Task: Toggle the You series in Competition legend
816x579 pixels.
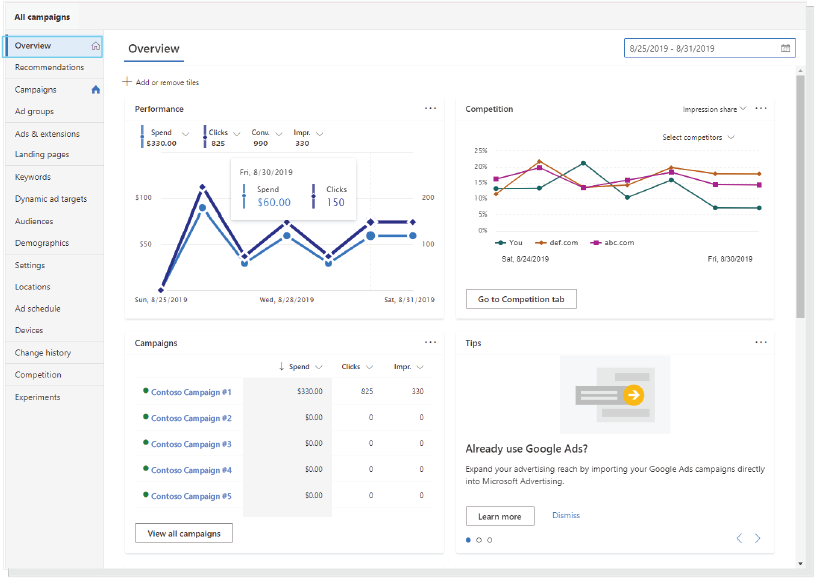Action: coord(509,242)
